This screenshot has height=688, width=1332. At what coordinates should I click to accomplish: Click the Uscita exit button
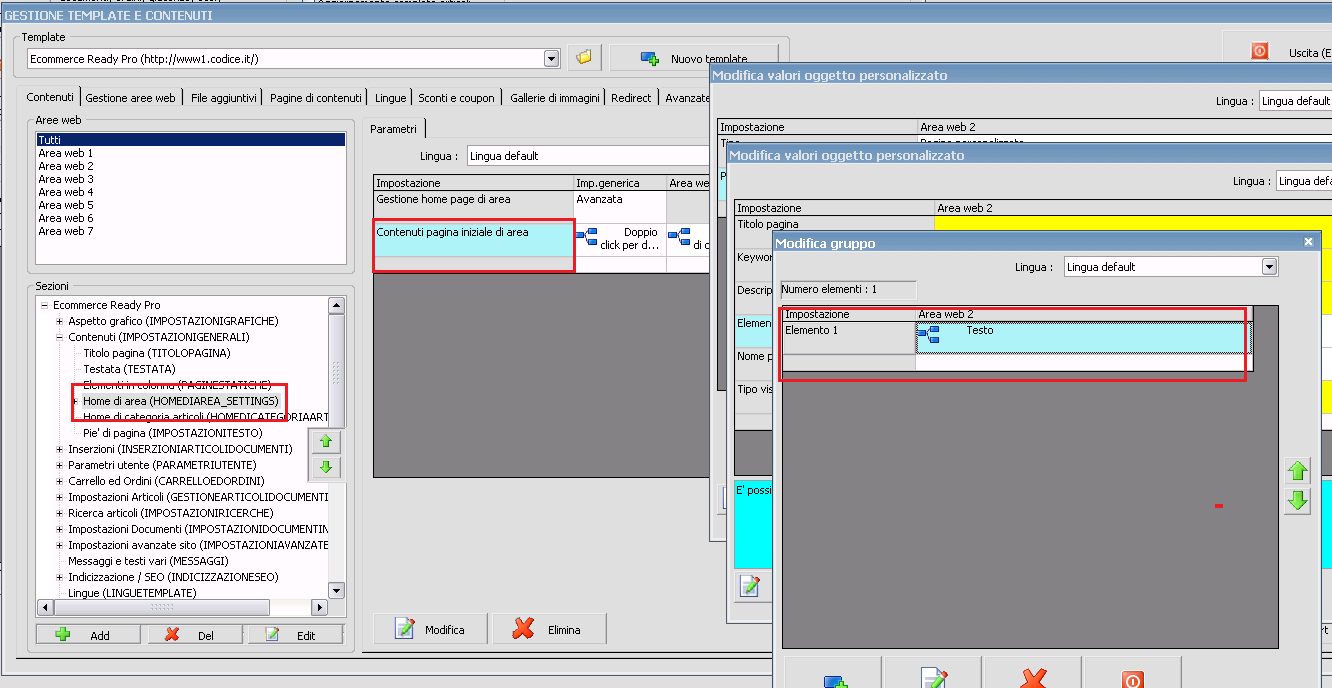(1278, 52)
